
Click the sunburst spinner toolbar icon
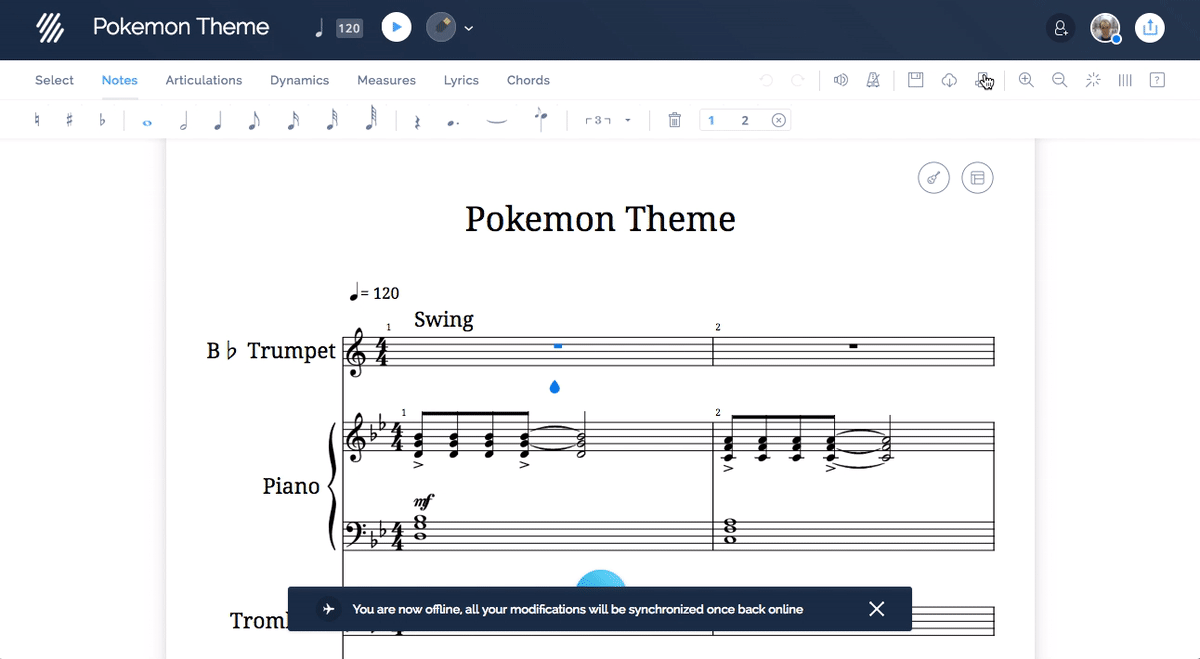click(x=1093, y=80)
